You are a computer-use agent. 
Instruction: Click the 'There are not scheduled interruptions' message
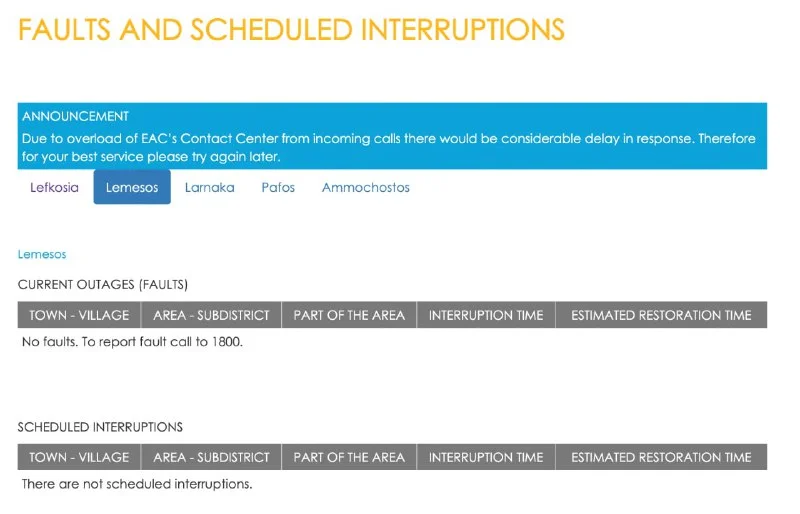point(137,484)
